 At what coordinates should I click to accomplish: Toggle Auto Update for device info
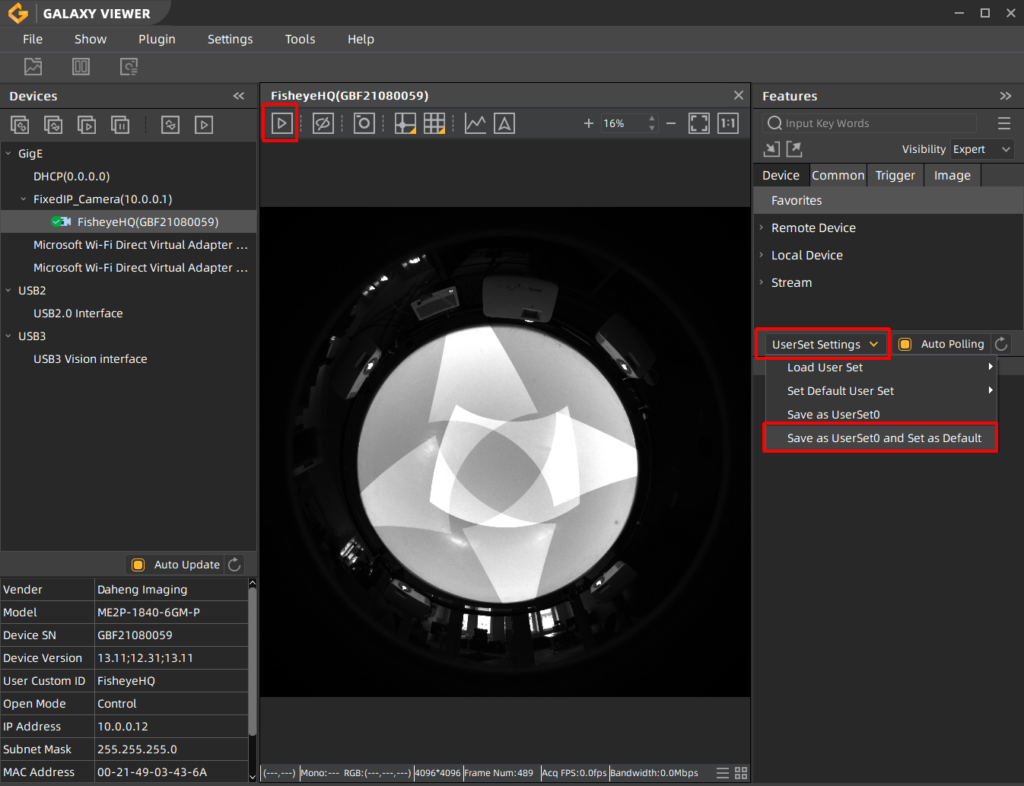tap(136, 564)
